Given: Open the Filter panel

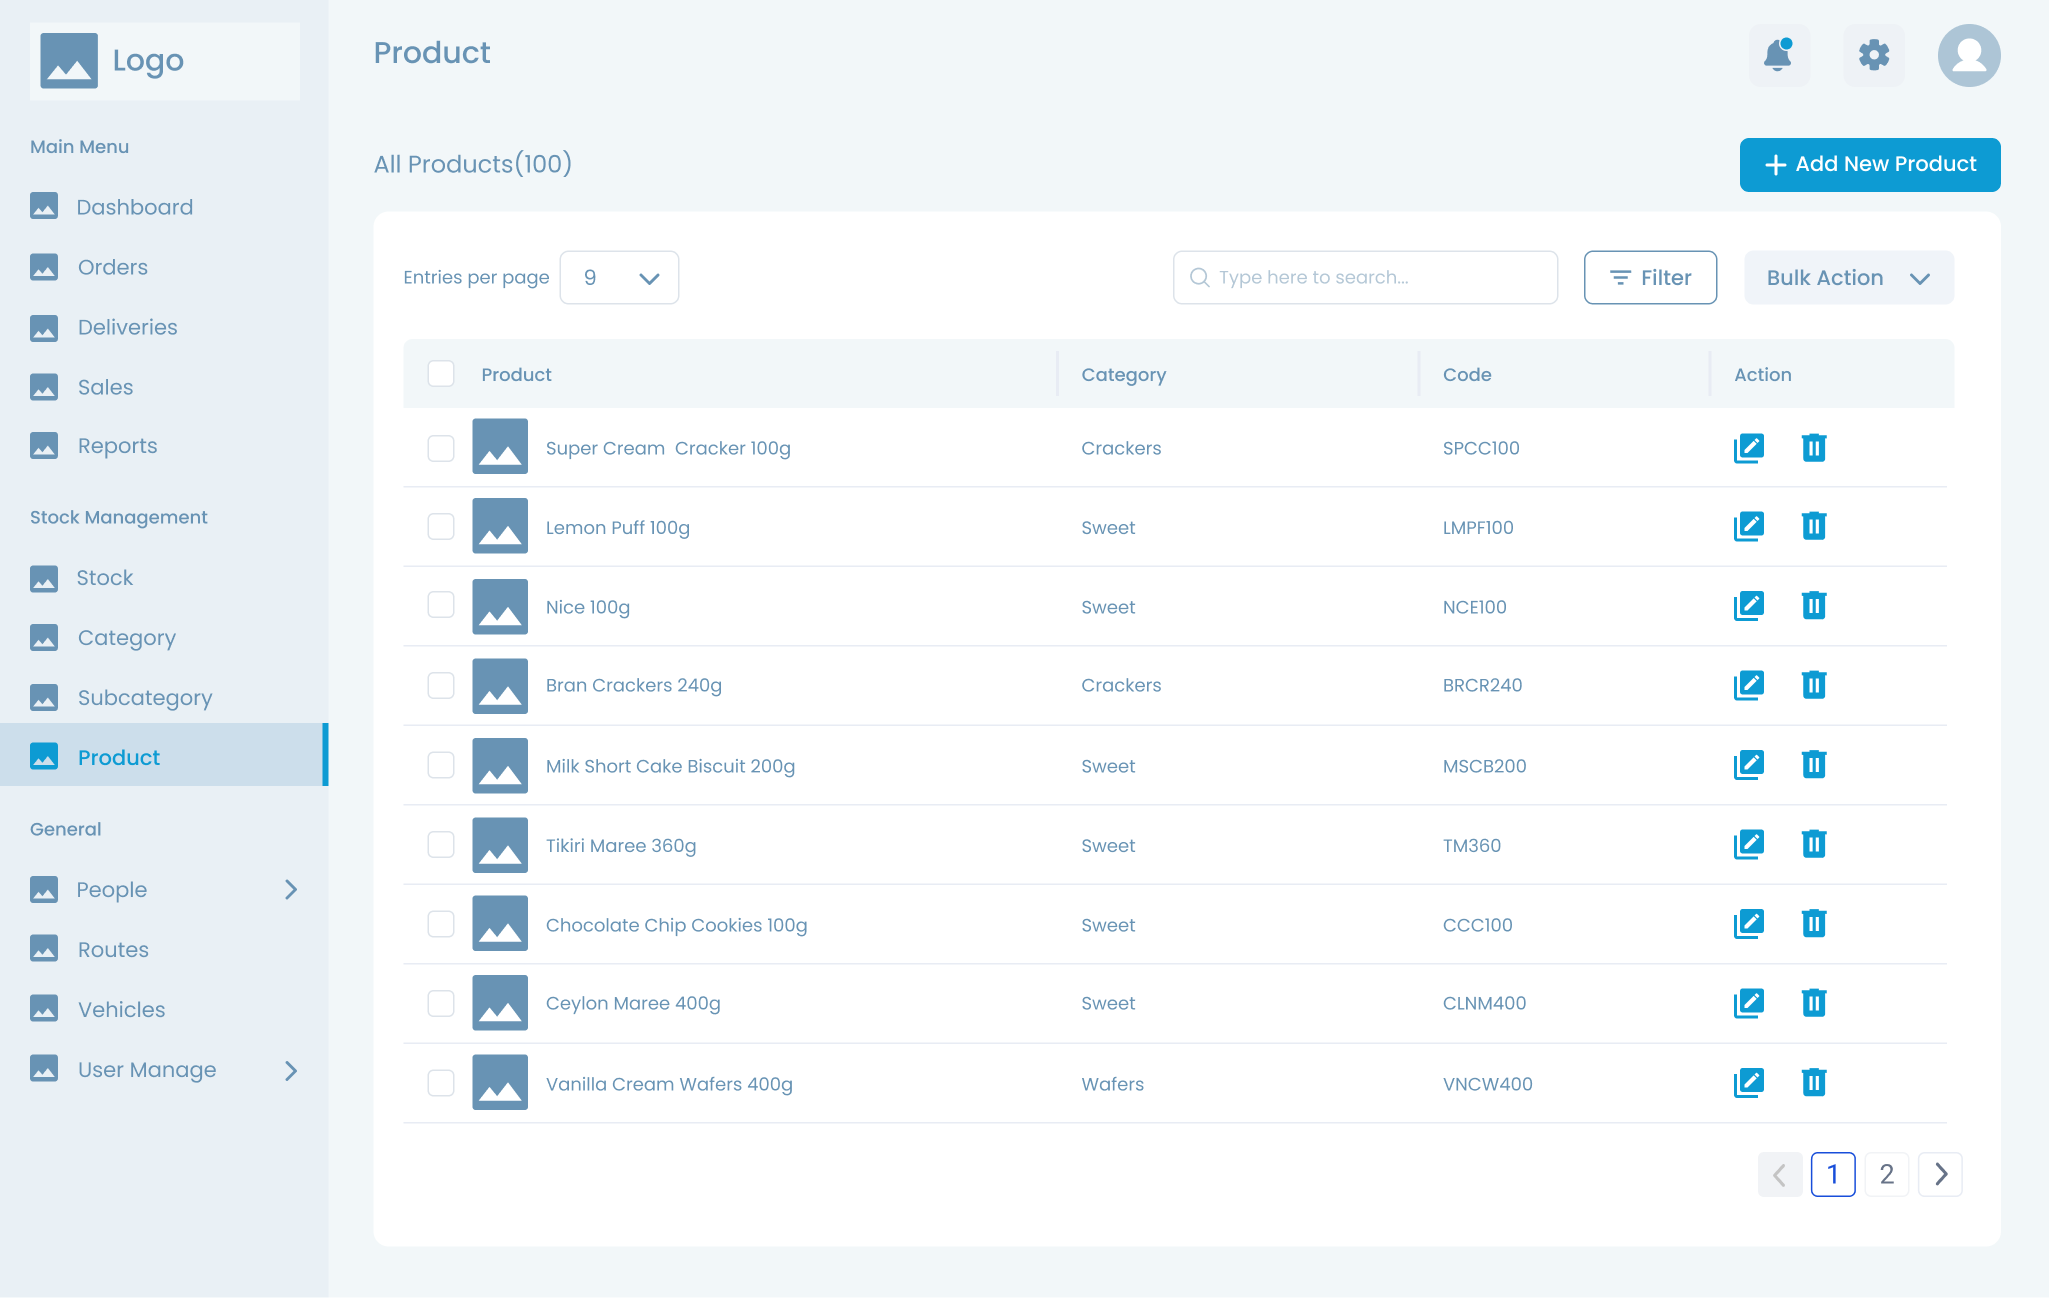Looking at the screenshot, I should (x=1650, y=277).
